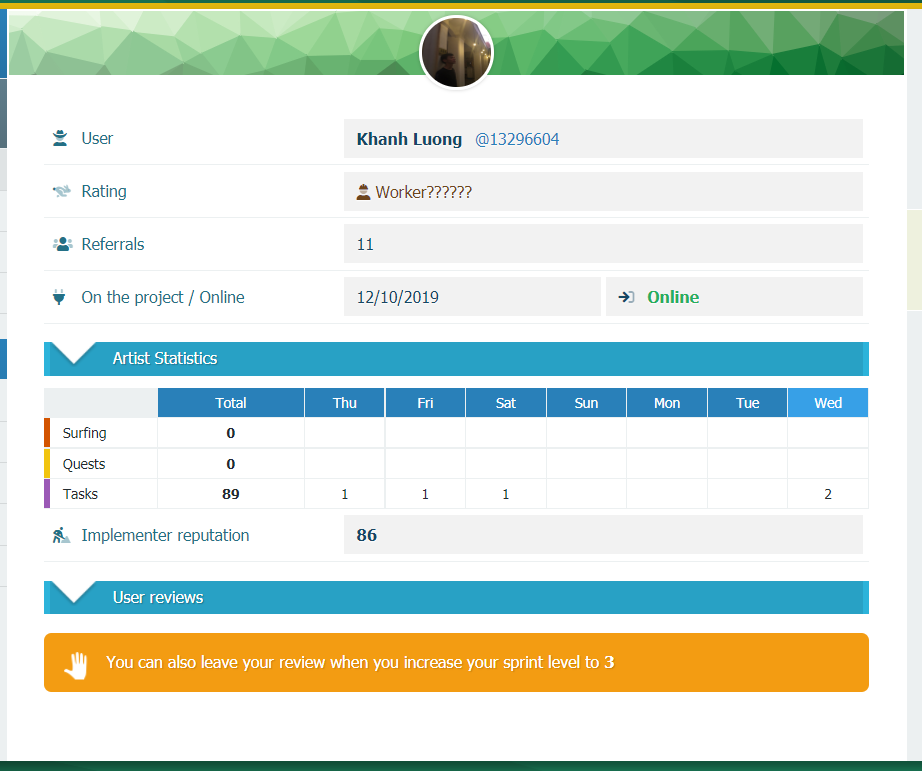Screen dimensions: 922x771
Task: Click the Wed Tasks count 2
Action: point(828,494)
